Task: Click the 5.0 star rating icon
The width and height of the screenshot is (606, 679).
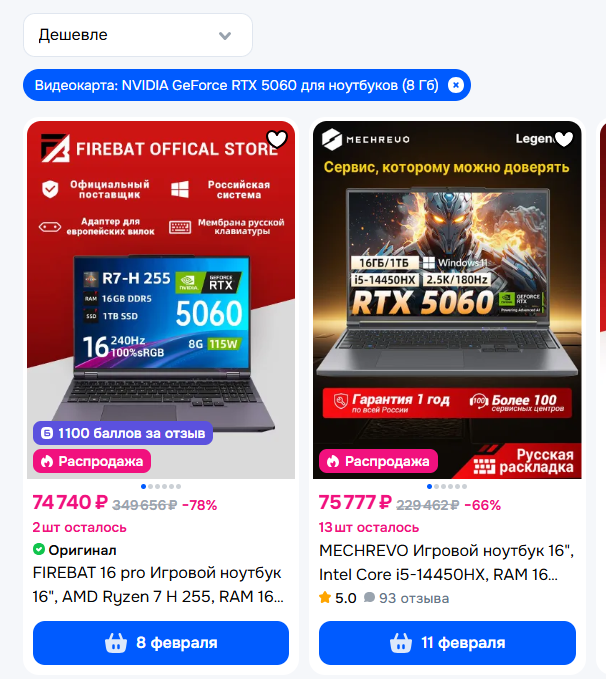Action: (325, 598)
